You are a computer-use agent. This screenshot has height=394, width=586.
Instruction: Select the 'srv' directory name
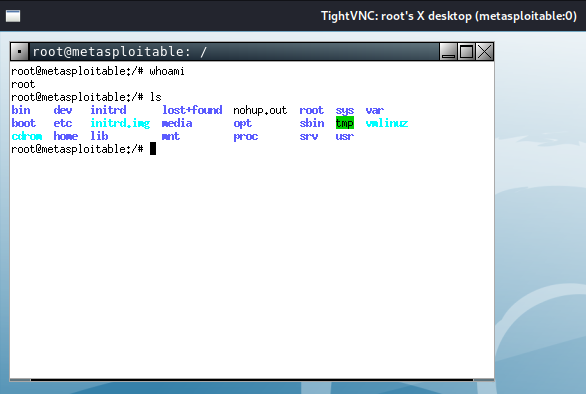tap(309, 136)
